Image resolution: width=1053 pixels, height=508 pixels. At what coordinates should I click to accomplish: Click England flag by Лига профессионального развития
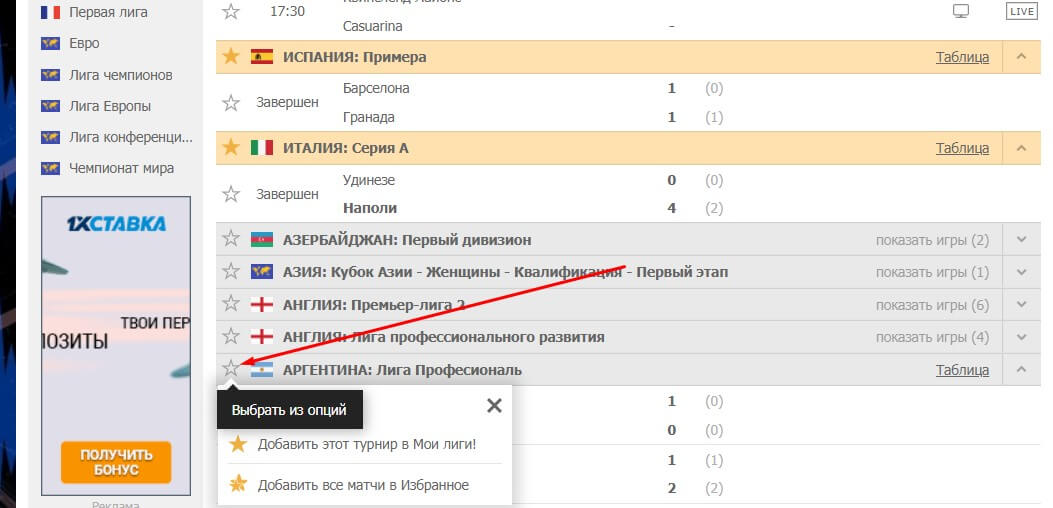262,337
